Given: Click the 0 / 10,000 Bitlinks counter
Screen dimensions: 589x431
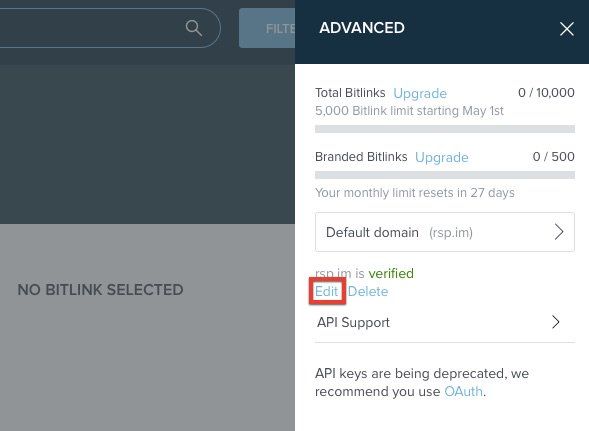Looking at the screenshot, I should point(546,92).
